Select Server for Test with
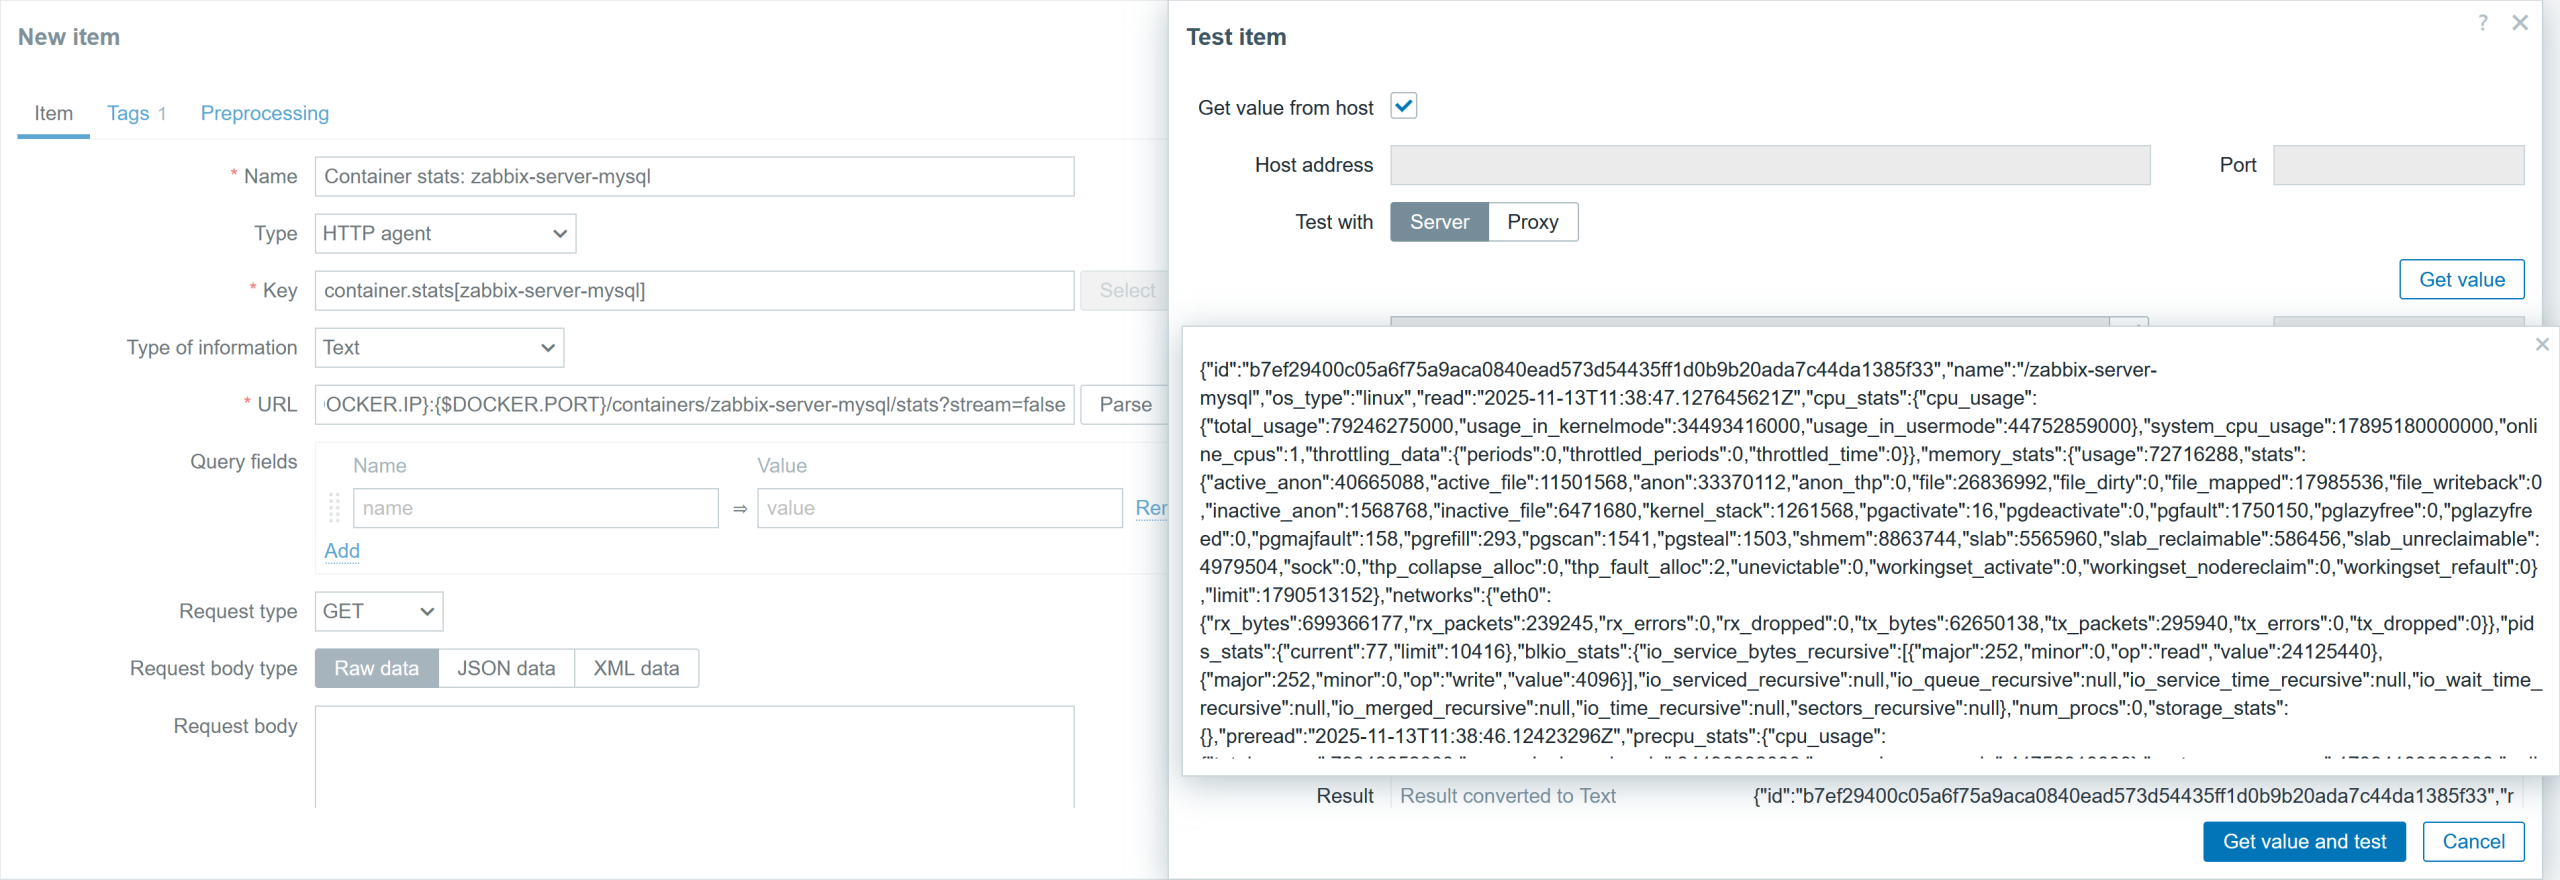The height and width of the screenshot is (880, 2560). coord(1439,222)
